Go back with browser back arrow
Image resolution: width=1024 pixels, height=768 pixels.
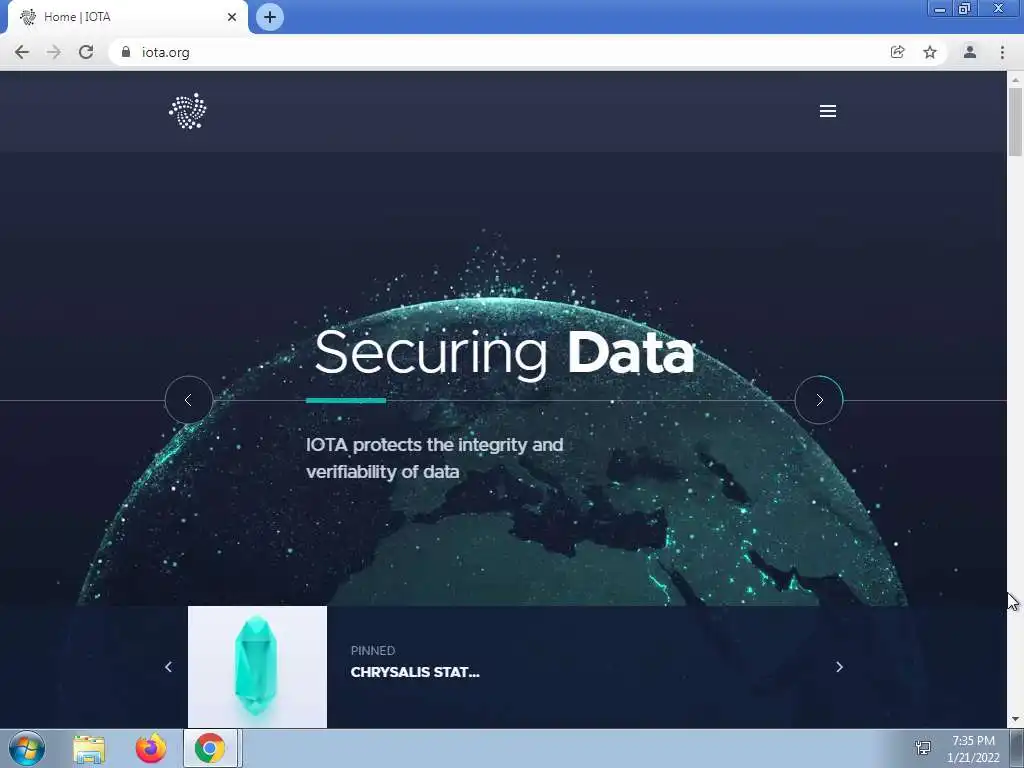tap(22, 52)
